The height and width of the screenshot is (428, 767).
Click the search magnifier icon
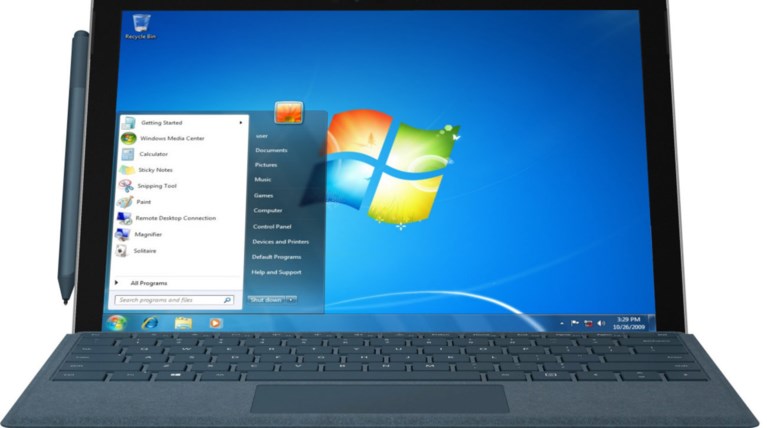point(227,300)
